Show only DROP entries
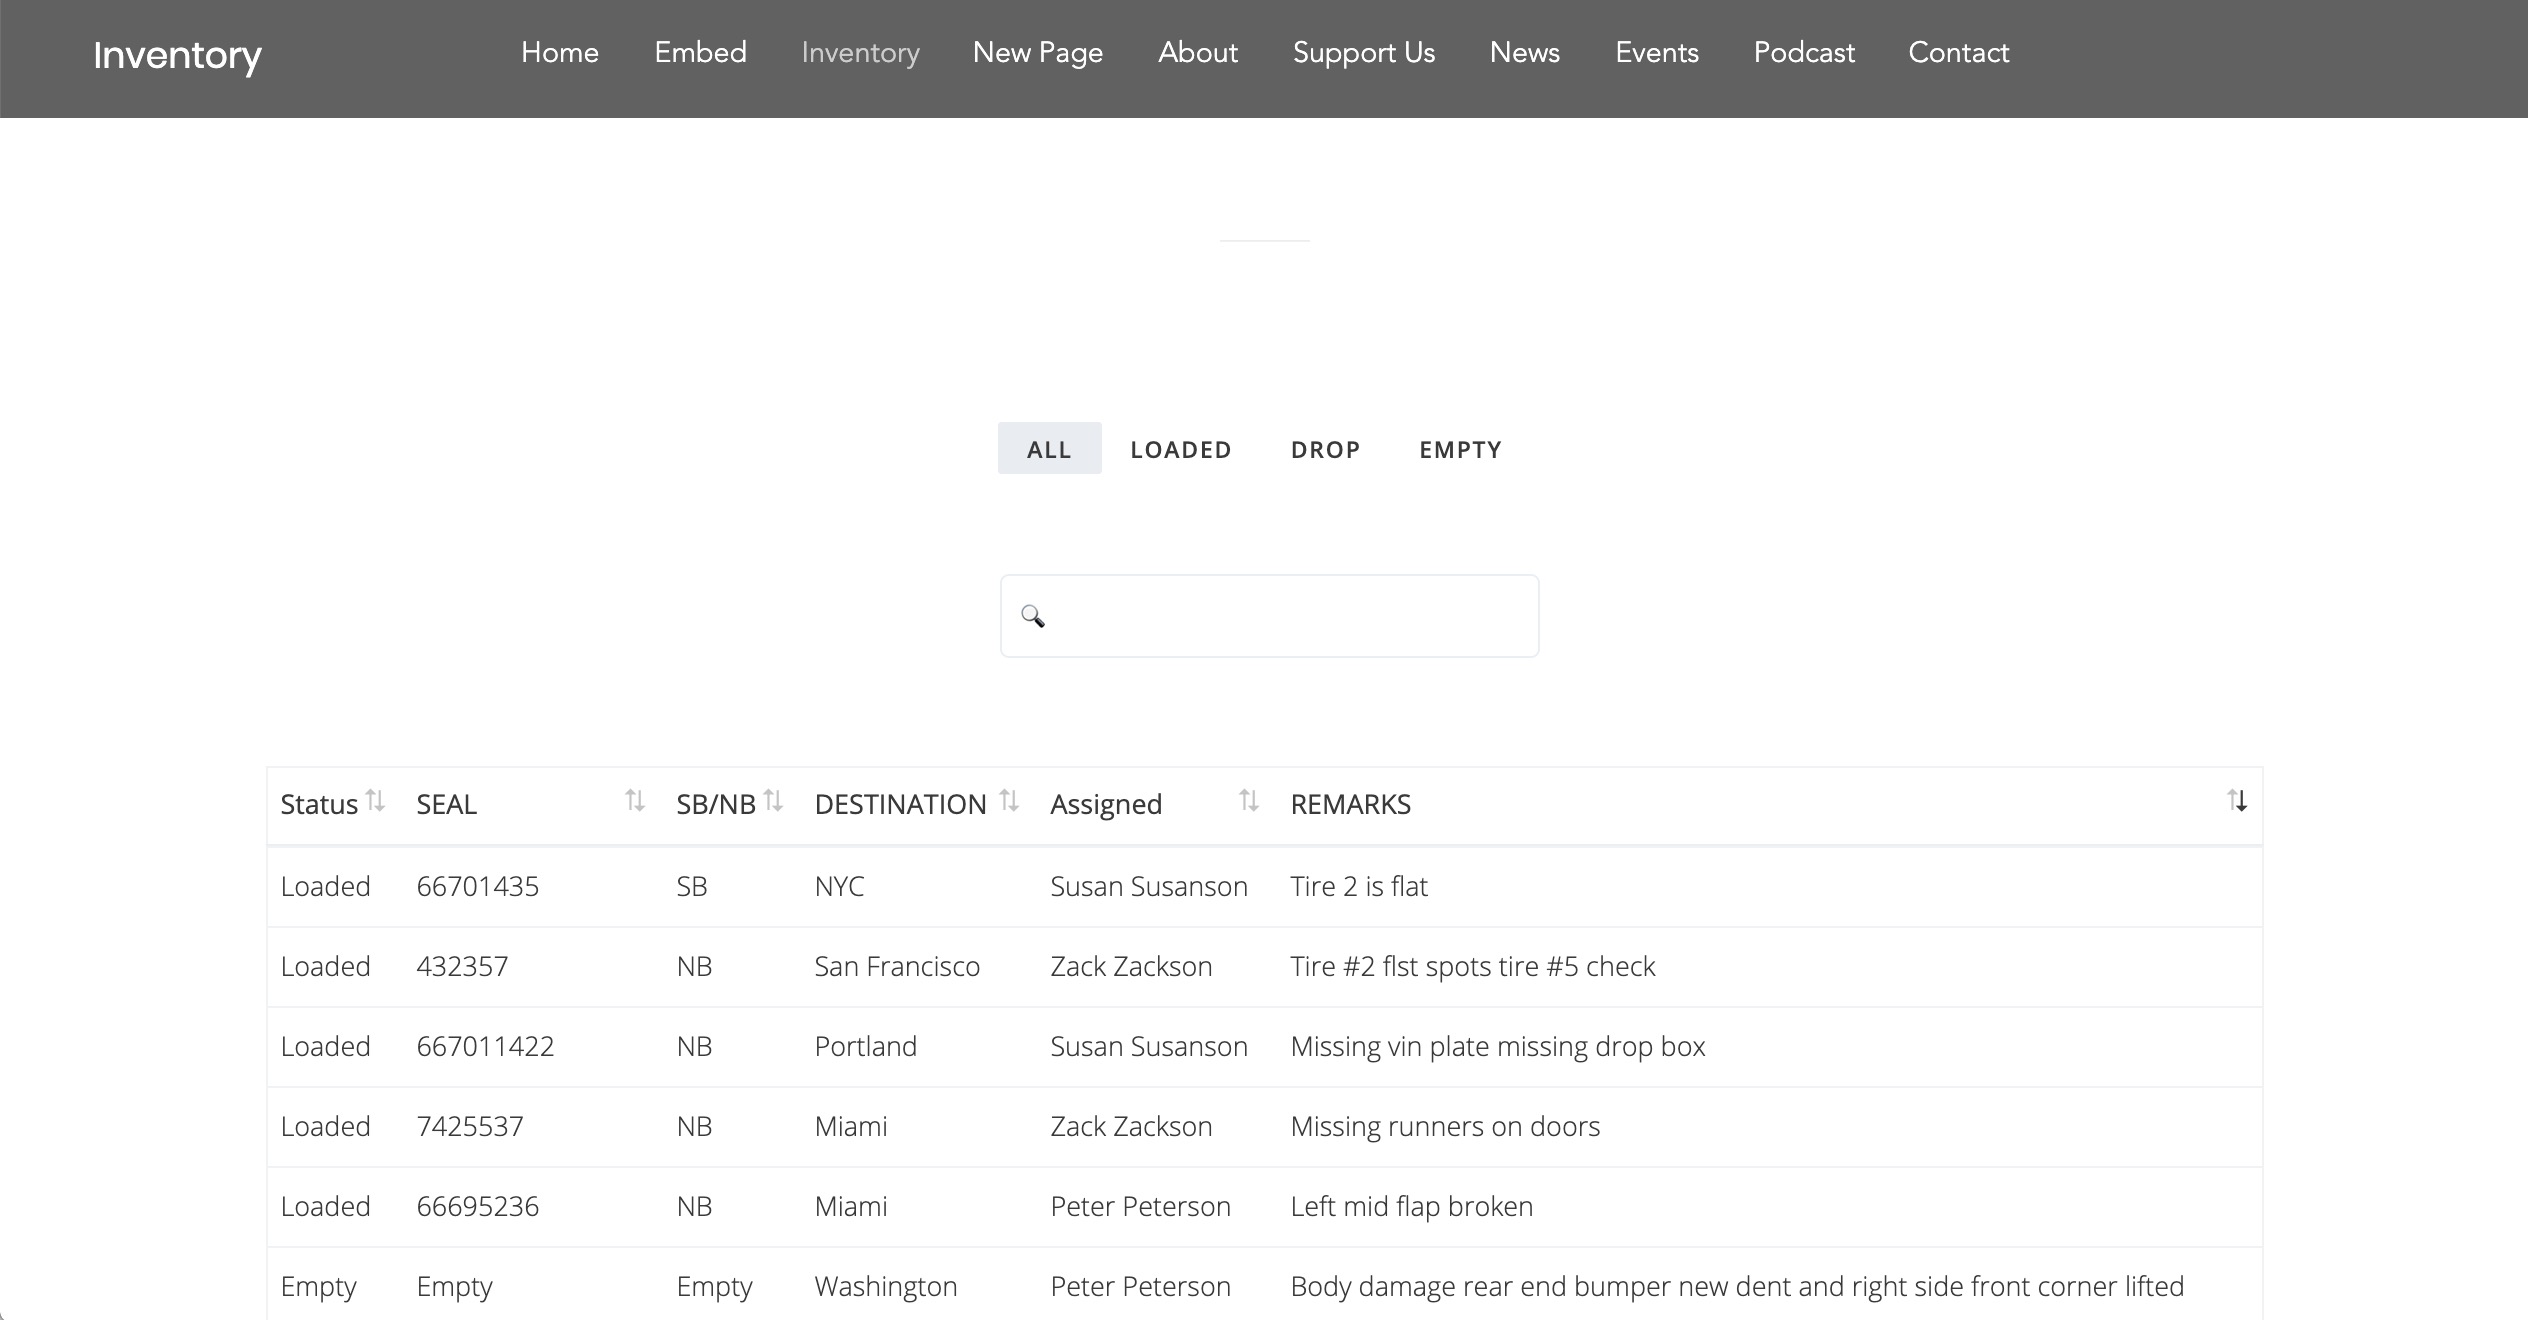The width and height of the screenshot is (2528, 1320). [x=1325, y=449]
